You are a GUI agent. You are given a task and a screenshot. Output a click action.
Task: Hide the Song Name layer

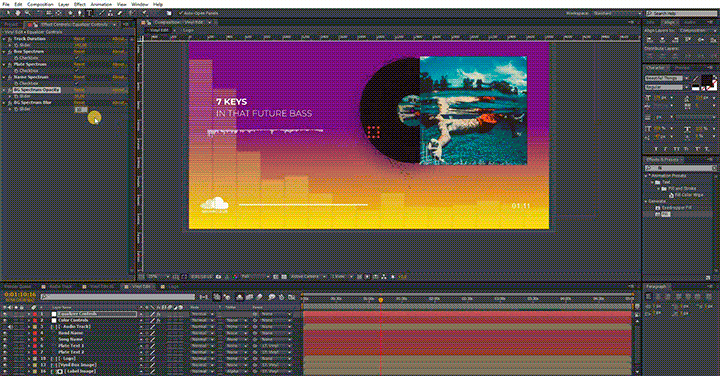(x=5, y=340)
